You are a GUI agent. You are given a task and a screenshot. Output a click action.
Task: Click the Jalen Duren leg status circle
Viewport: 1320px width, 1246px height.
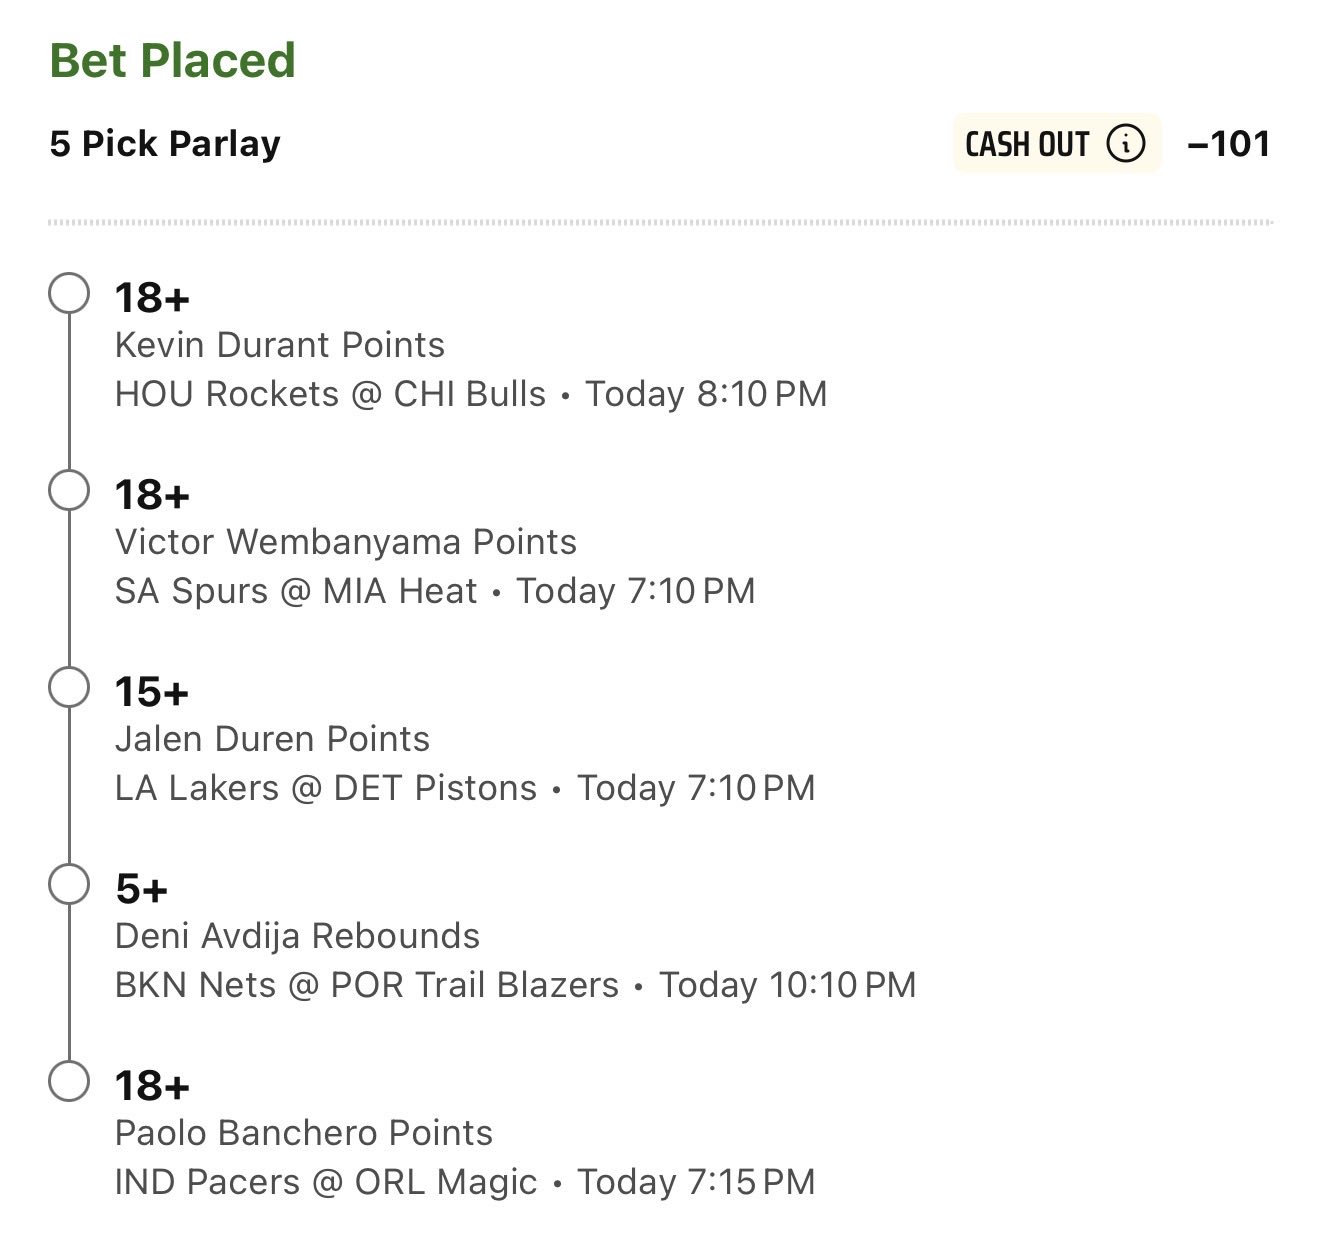[69, 688]
